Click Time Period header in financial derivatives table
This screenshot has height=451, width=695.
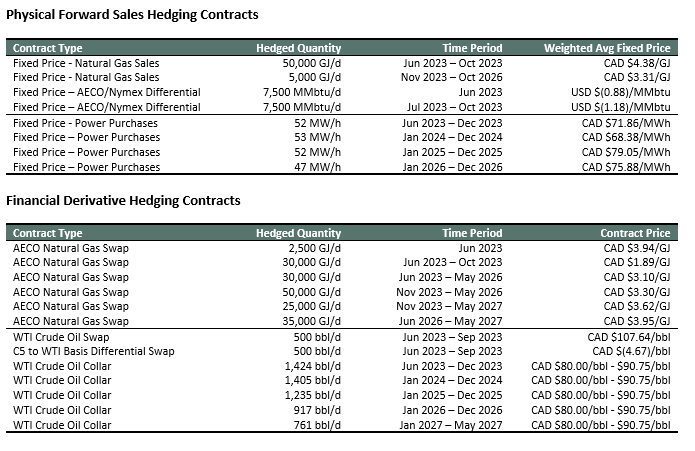(472, 233)
